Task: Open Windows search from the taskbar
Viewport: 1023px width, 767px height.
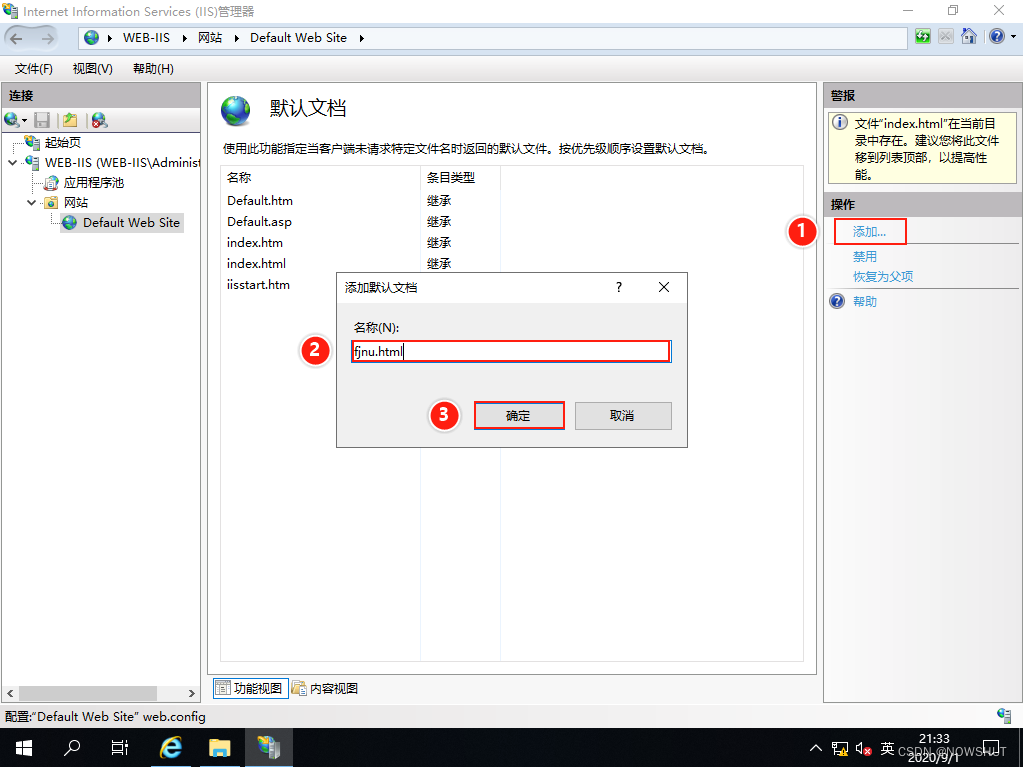Action: tap(70, 747)
